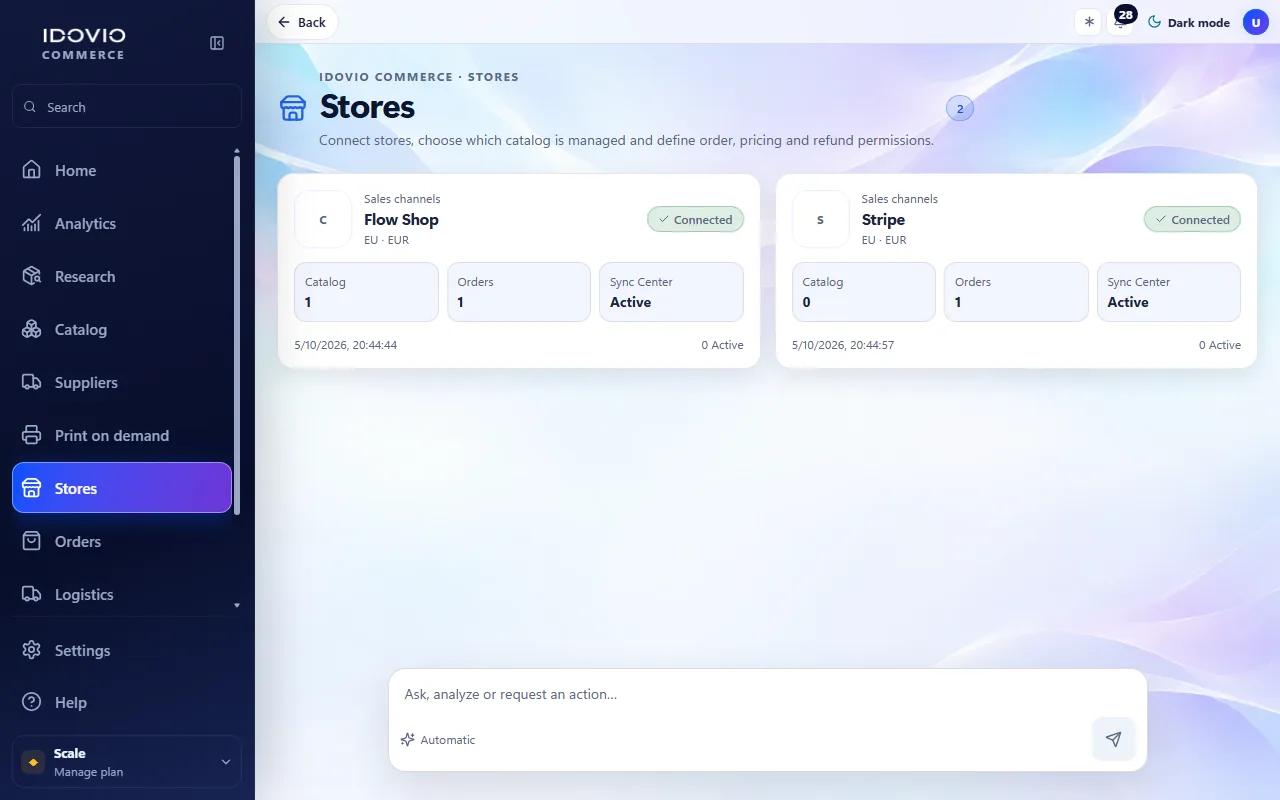Viewport: 1280px width, 800px height.
Task: Click the stores count badge 2
Action: (959, 109)
